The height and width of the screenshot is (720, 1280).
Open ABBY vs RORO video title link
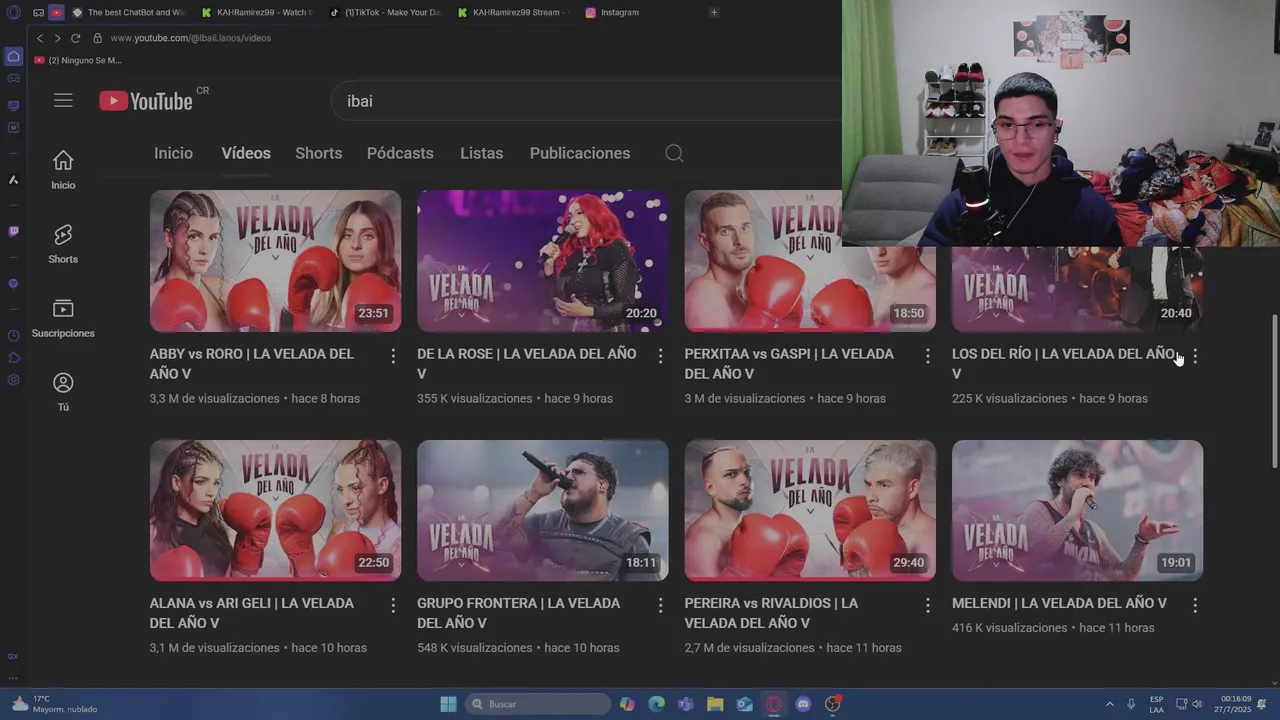252,363
